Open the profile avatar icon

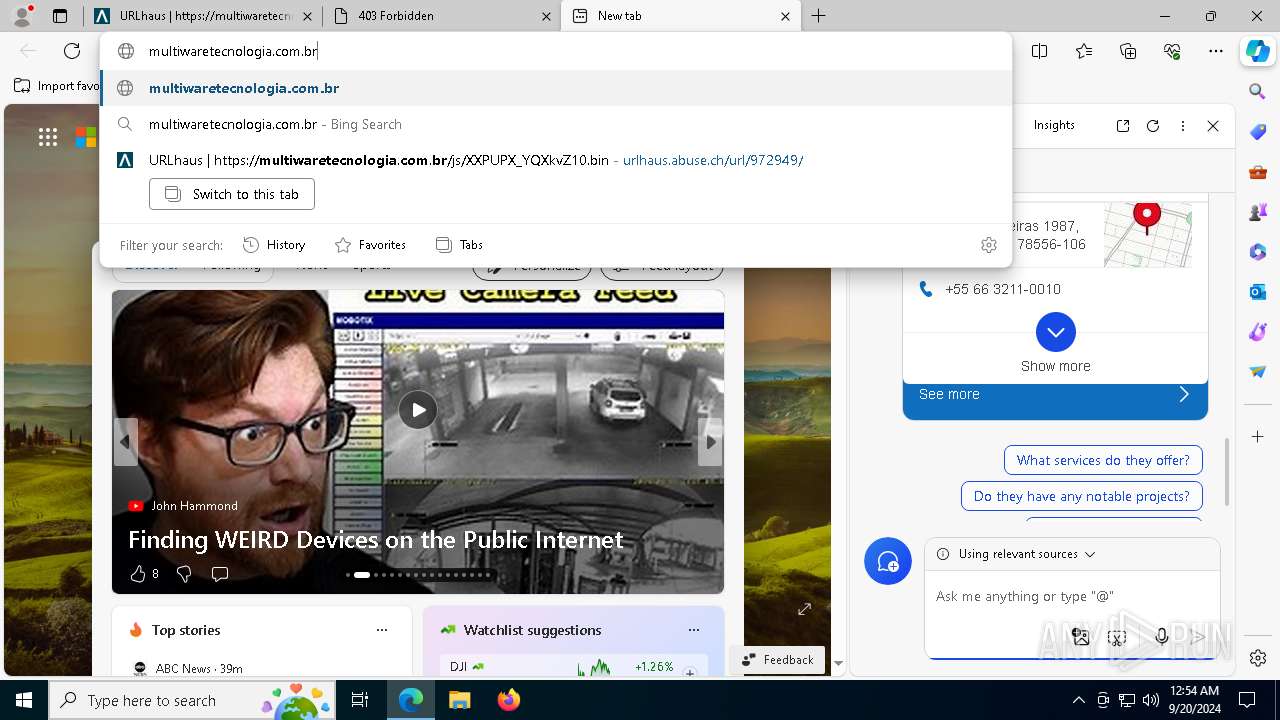click(x=21, y=16)
